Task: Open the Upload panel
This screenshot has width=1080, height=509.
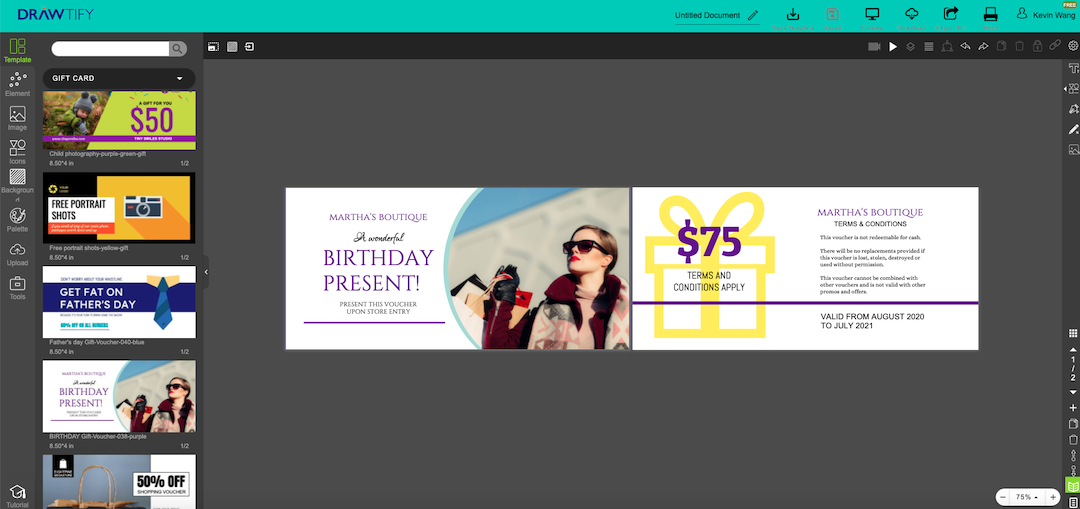Action: tap(17, 253)
